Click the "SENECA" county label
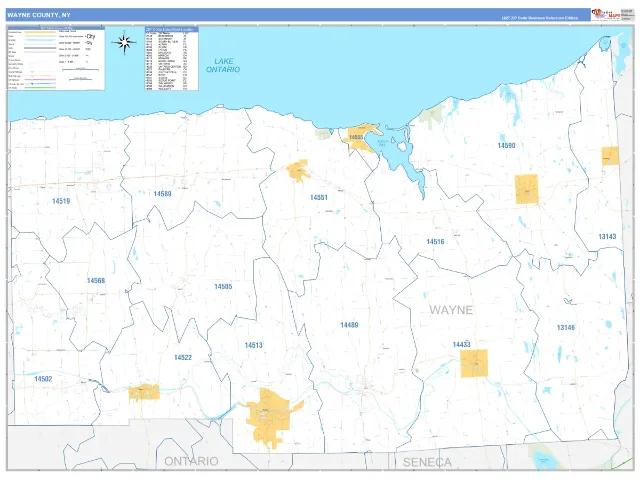 click(427, 462)
